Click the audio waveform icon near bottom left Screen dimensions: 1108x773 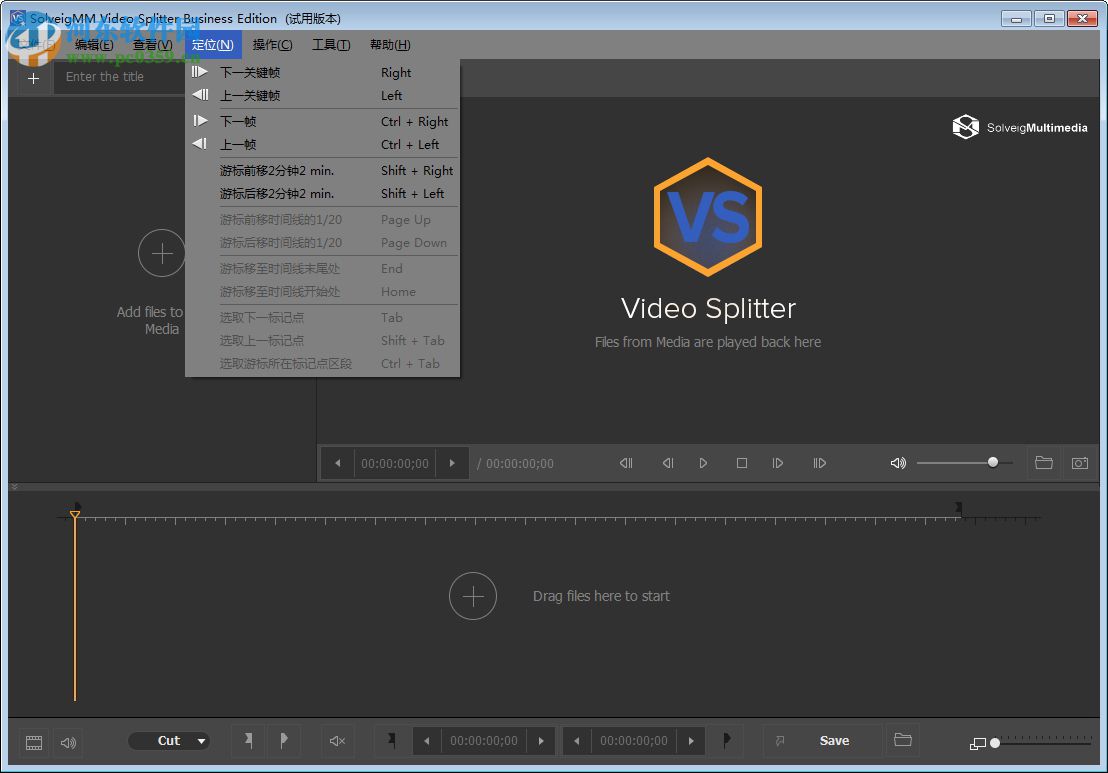click(68, 742)
